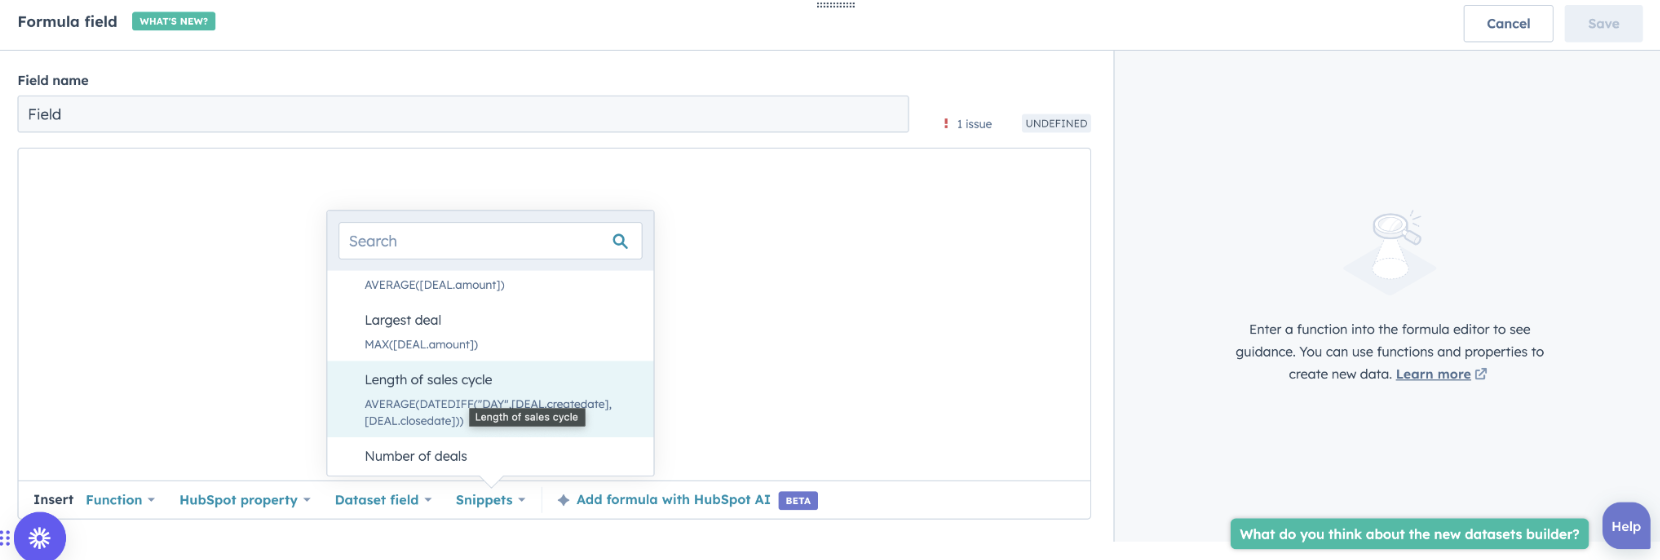Toggle the Snippets dropdown
This screenshot has height=560, width=1660.
[490, 500]
